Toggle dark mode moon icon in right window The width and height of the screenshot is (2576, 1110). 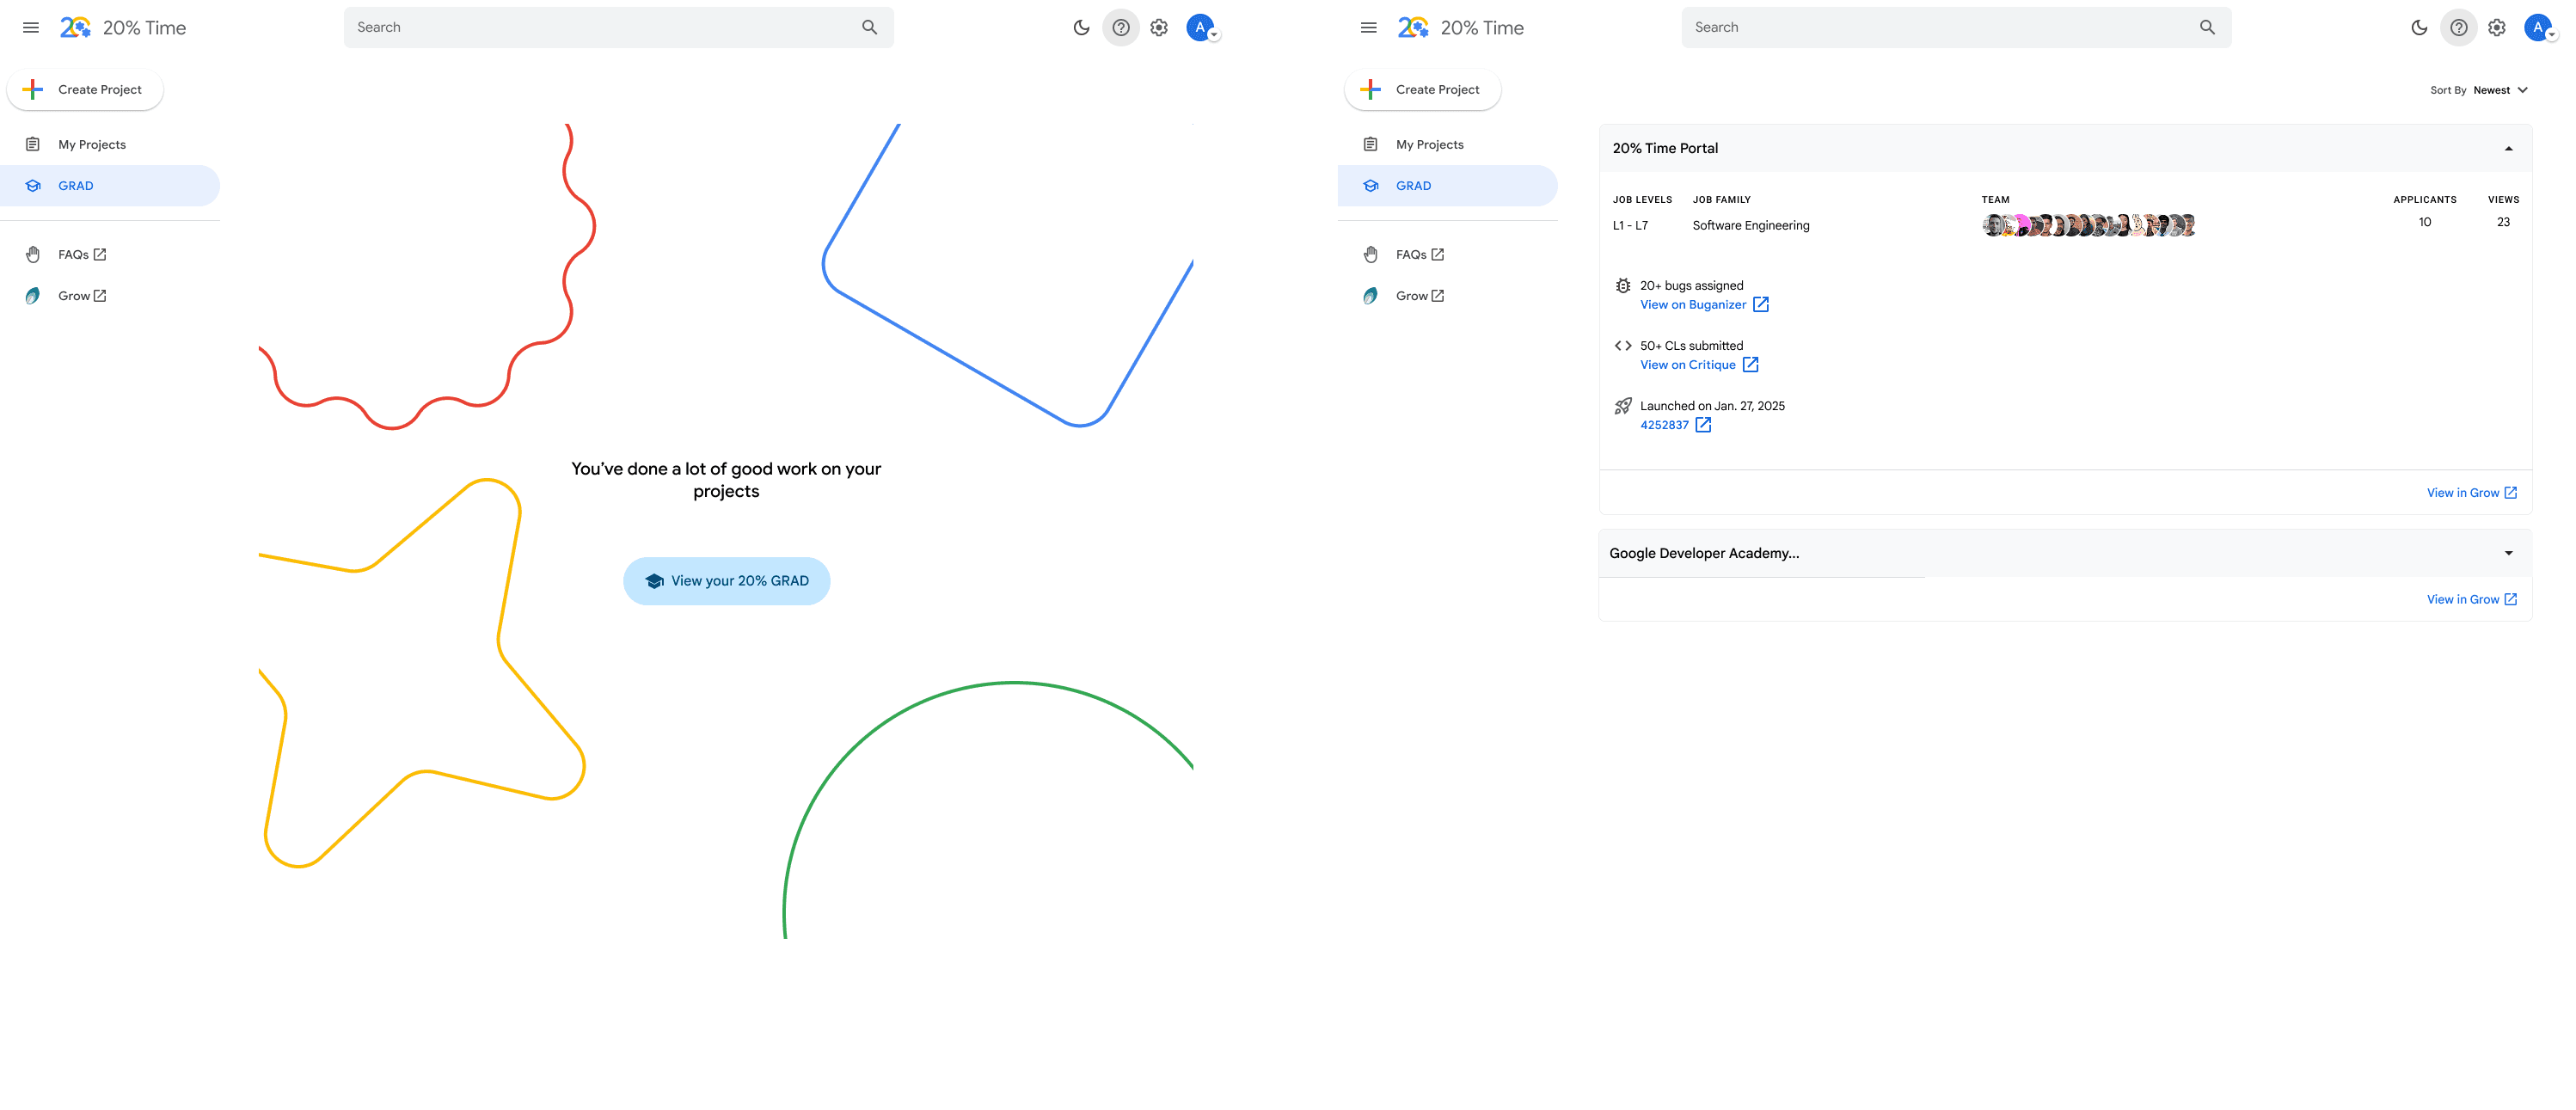[2419, 27]
